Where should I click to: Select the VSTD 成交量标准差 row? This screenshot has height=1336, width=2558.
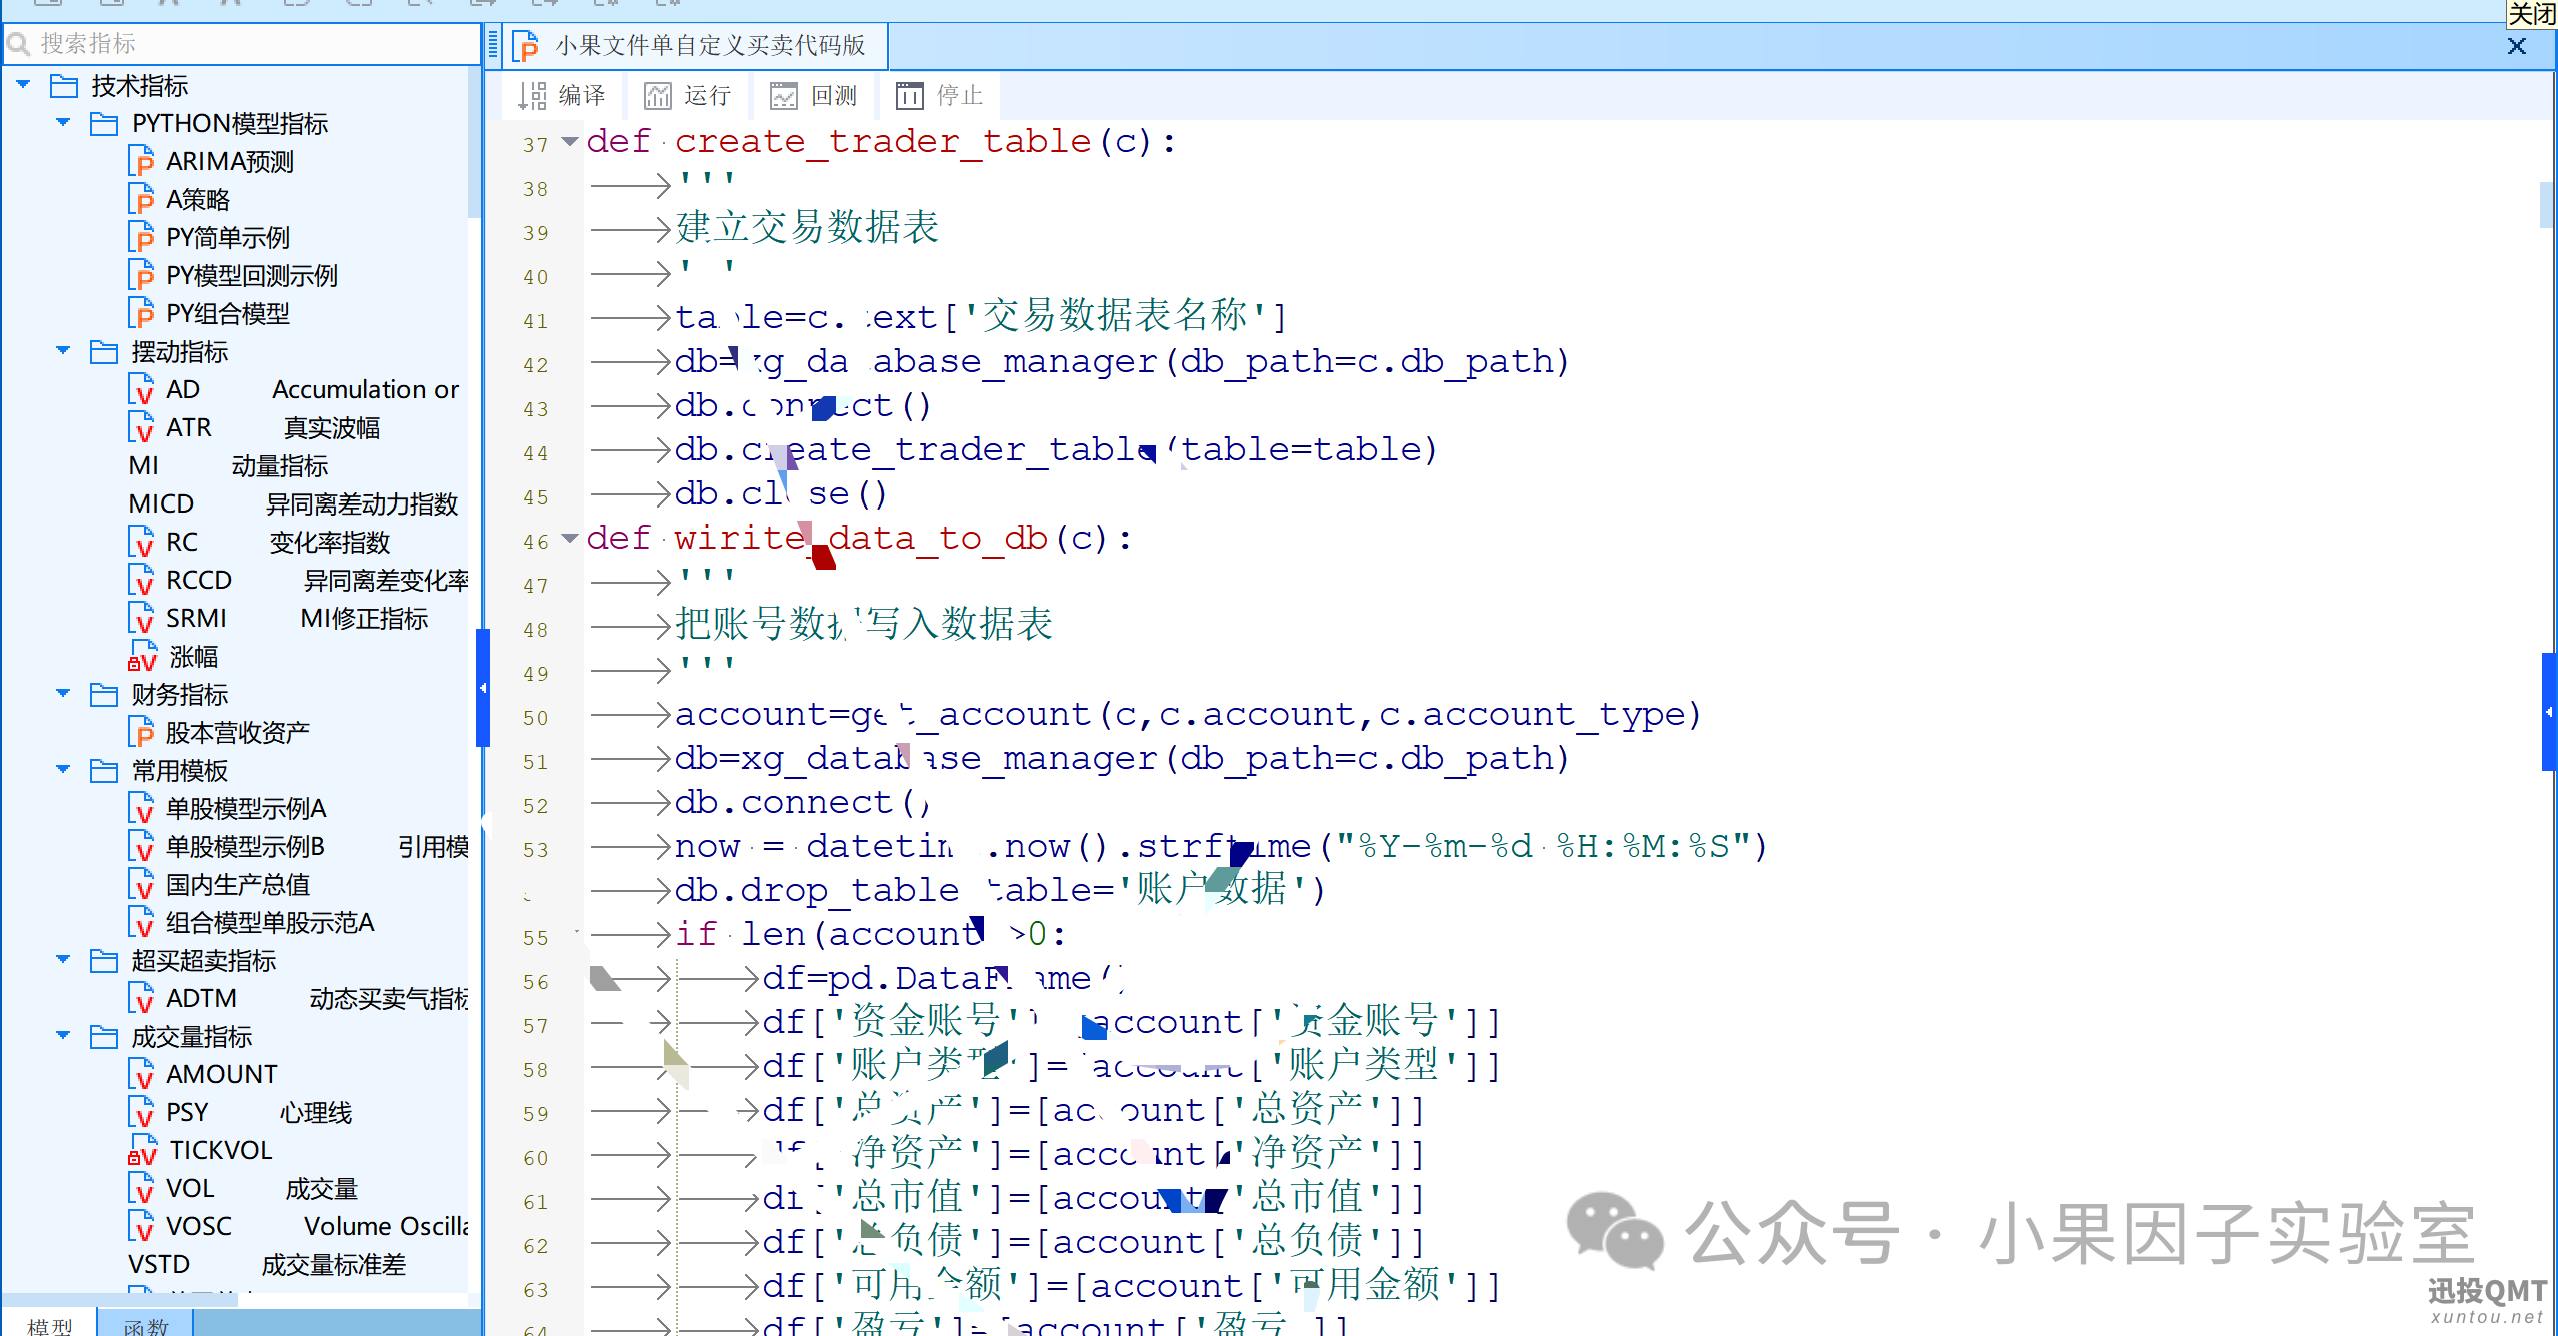click(266, 1265)
